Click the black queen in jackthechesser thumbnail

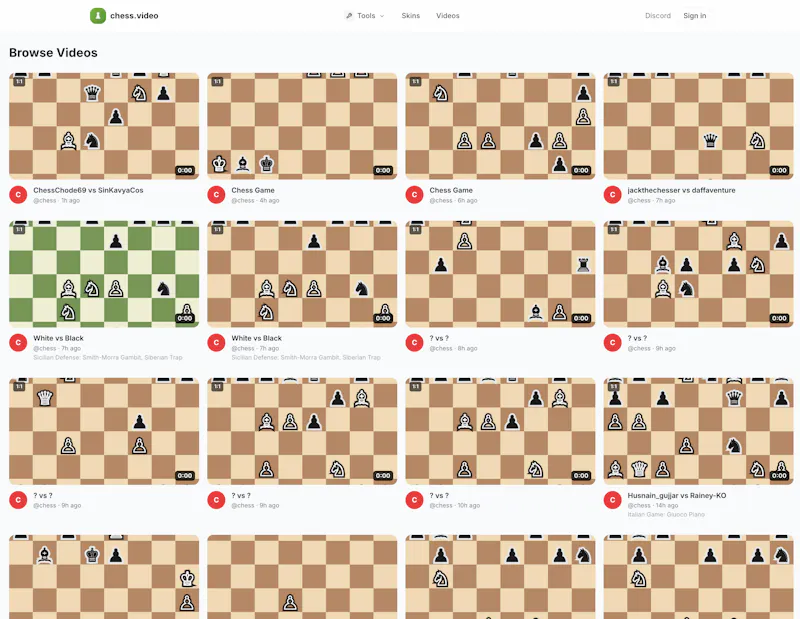click(710, 140)
